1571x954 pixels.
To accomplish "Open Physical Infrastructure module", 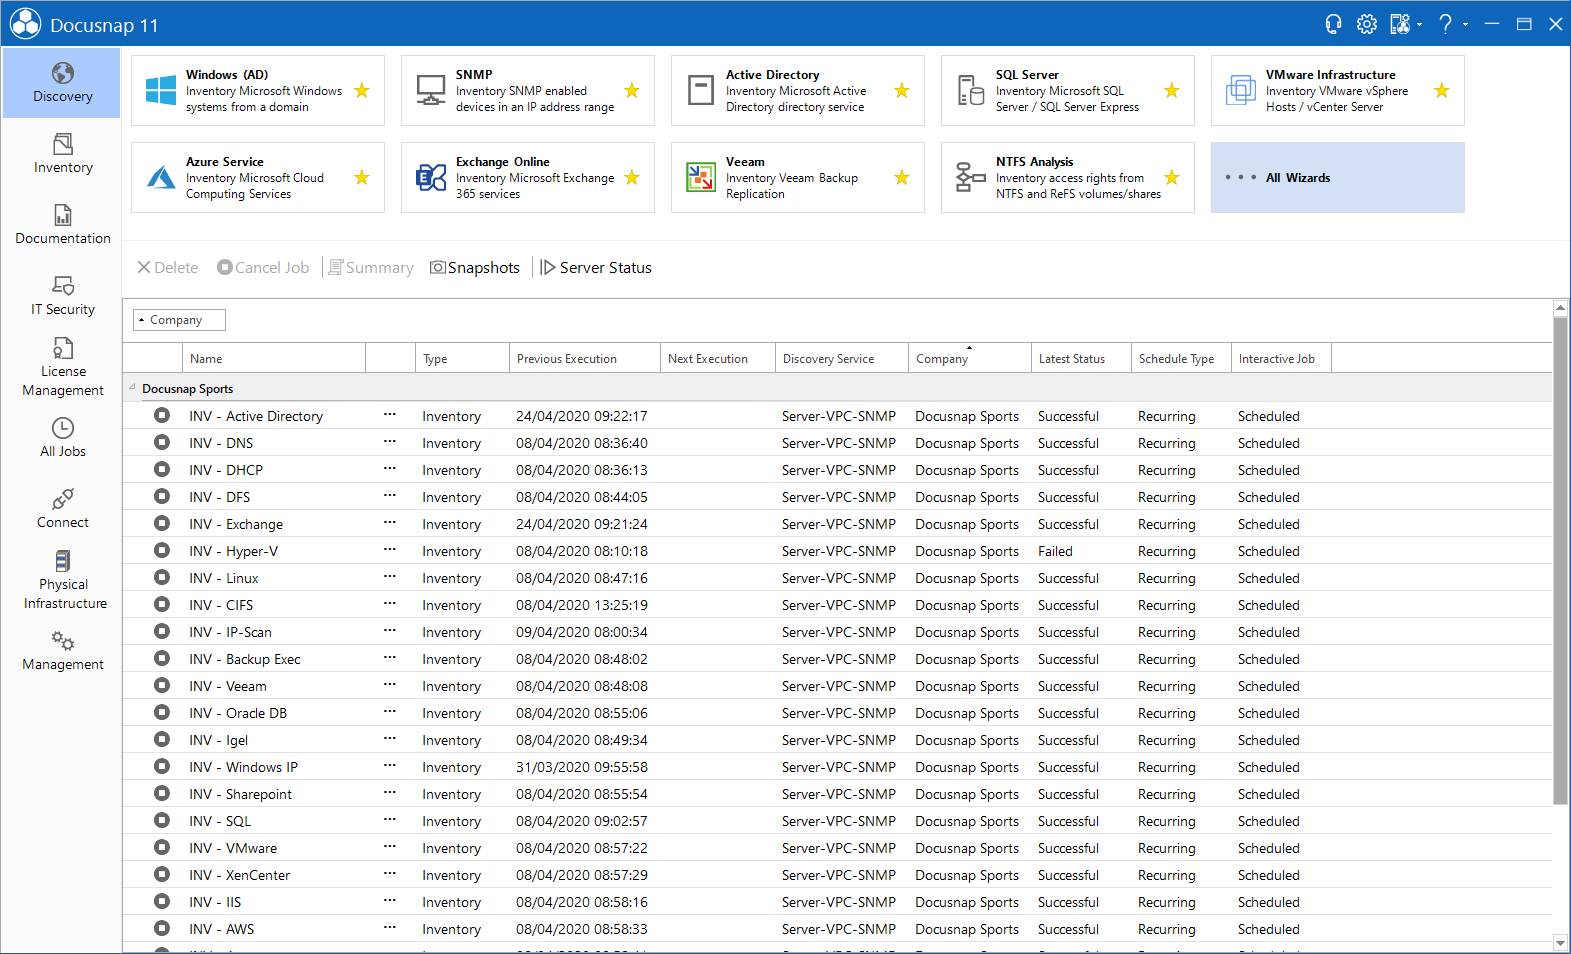I will coord(62,580).
